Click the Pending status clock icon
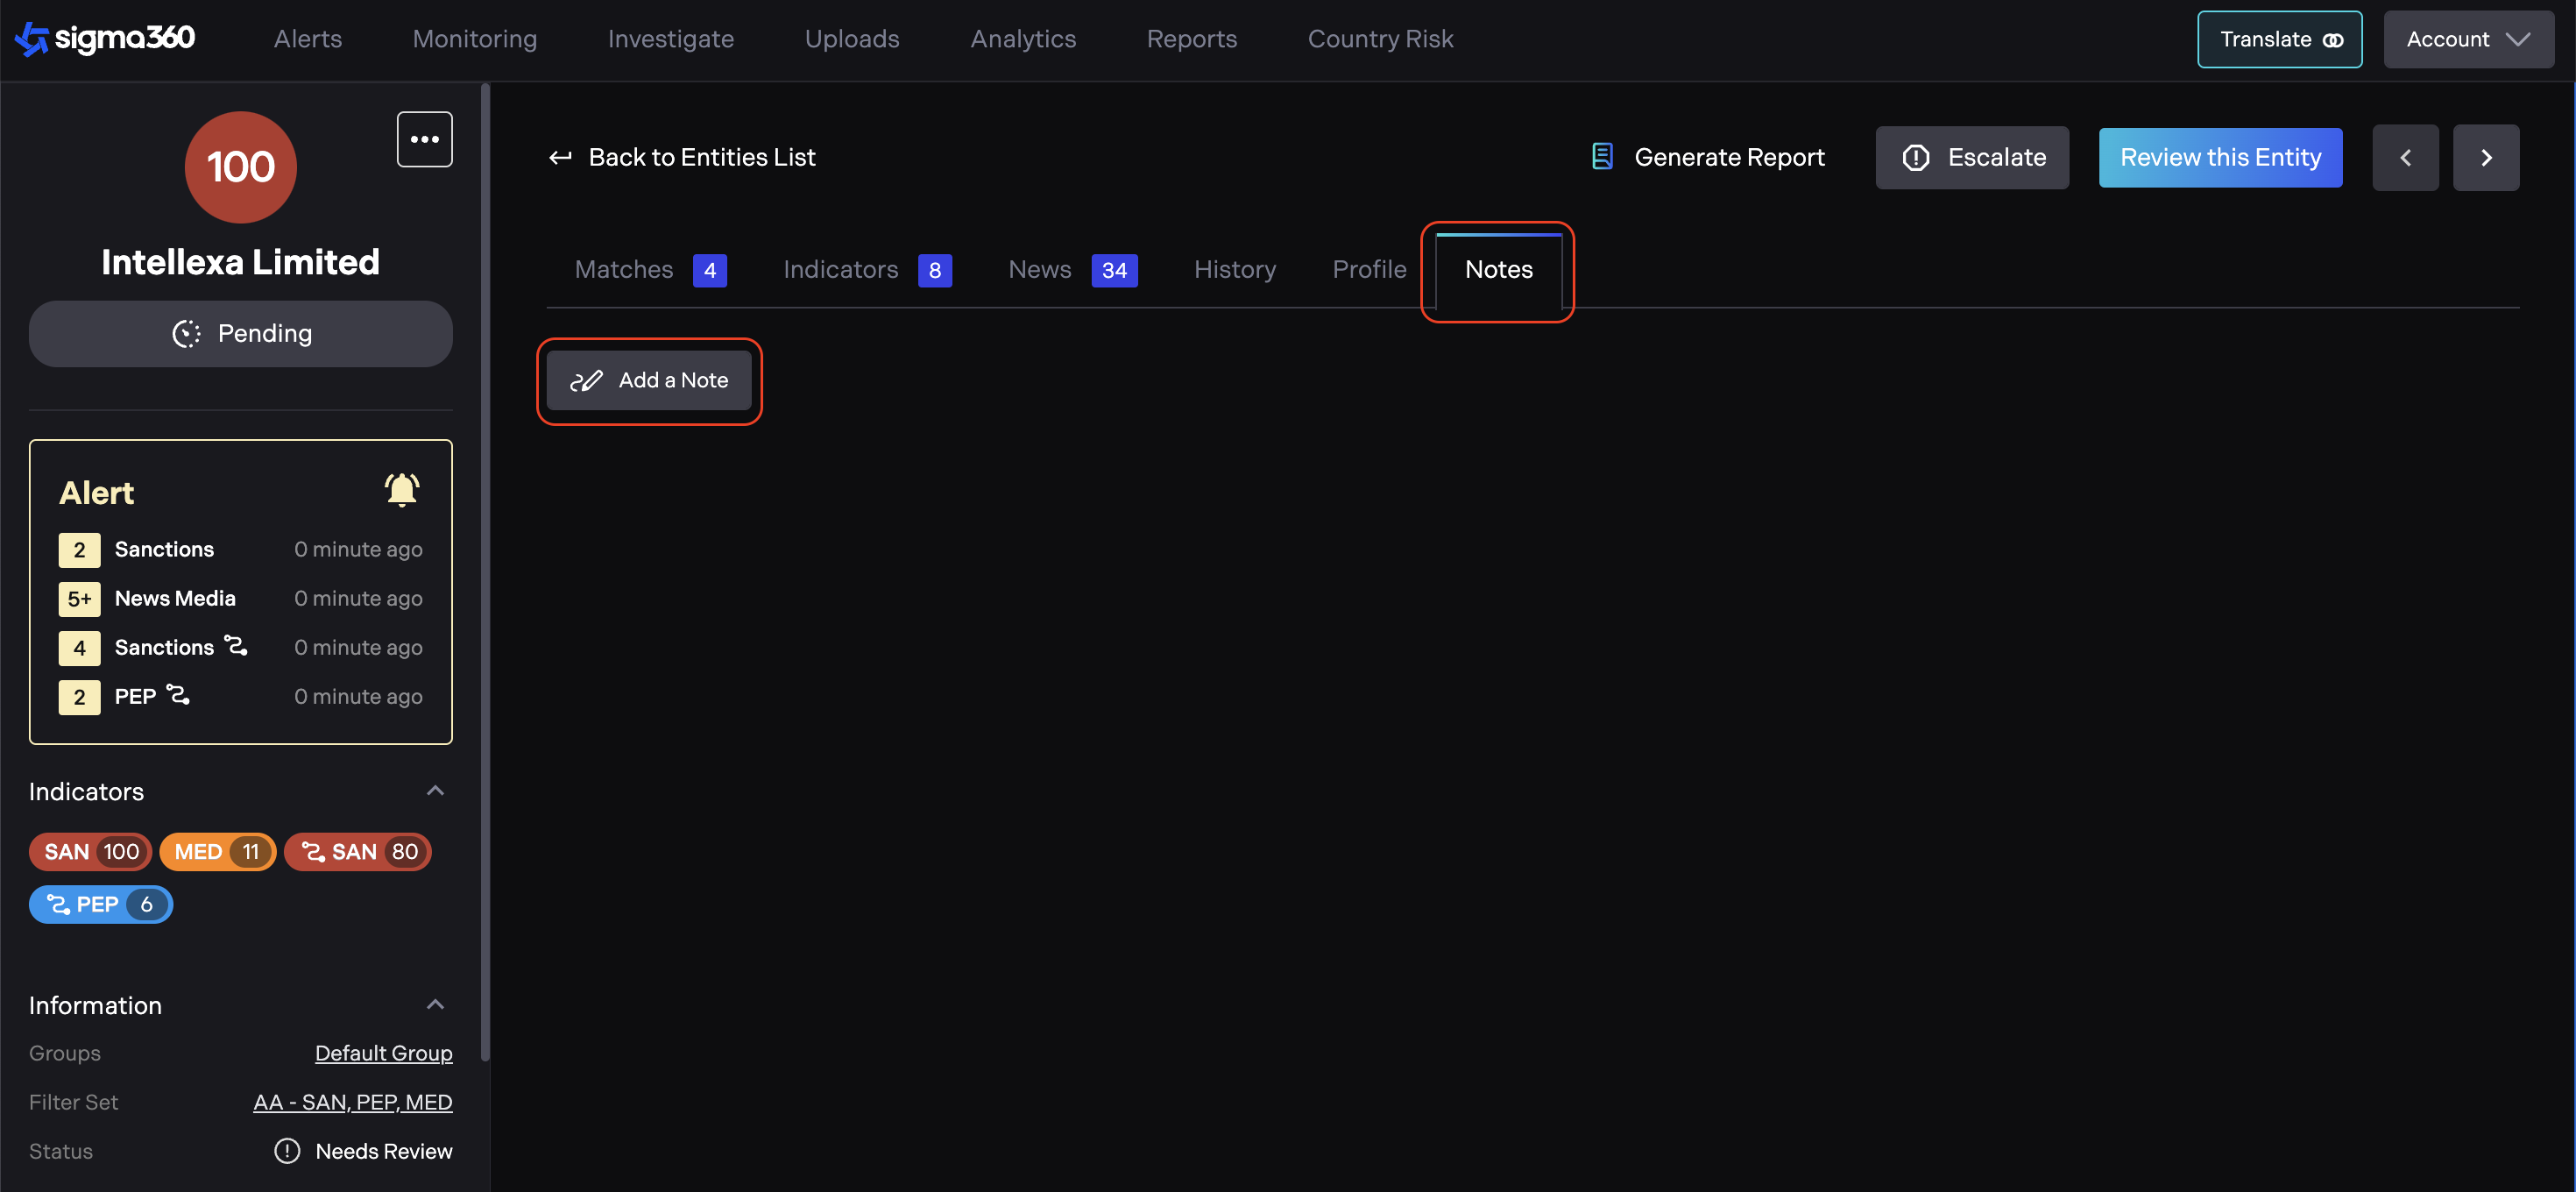Viewport: 2576px width, 1192px height. coord(186,334)
